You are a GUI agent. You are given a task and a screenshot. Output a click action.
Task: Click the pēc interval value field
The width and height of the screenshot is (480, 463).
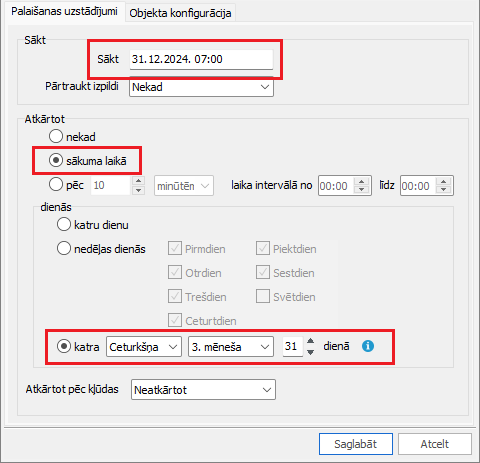(x=111, y=185)
